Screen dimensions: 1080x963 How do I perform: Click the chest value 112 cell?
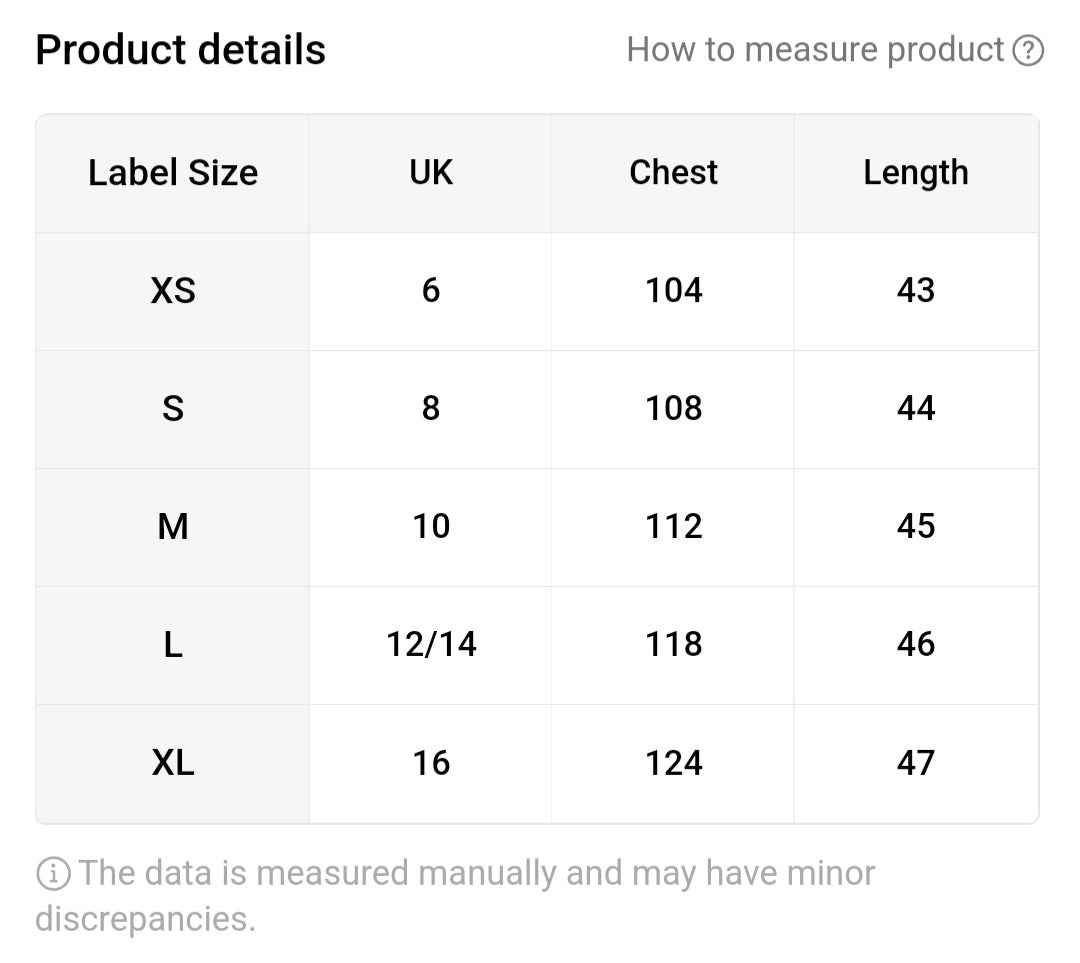673,528
